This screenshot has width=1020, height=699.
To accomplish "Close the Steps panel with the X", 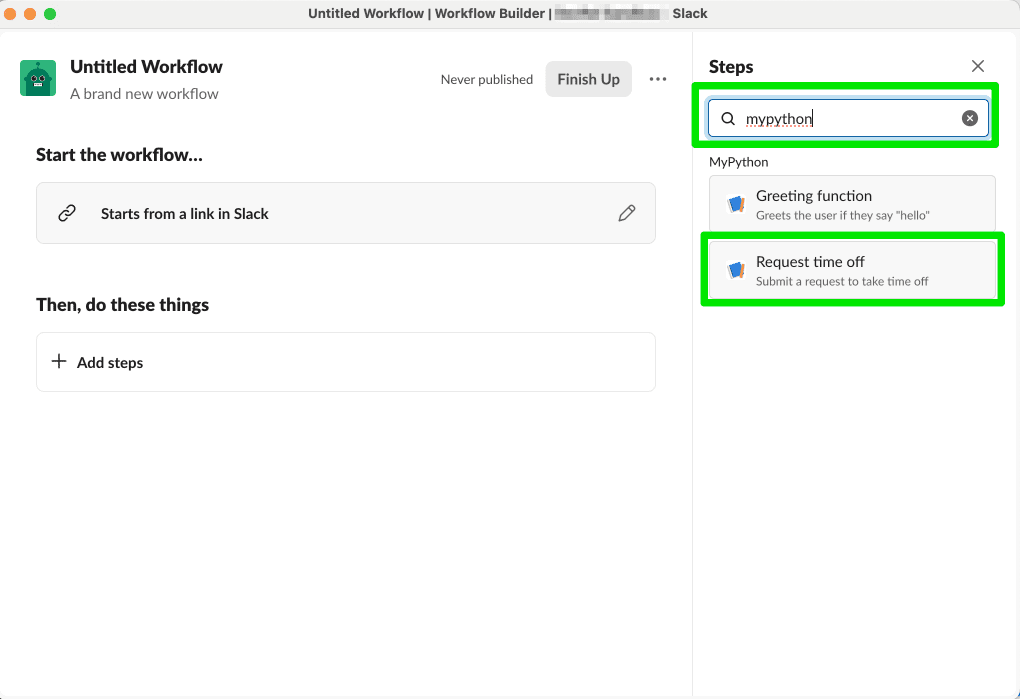I will [x=978, y=66].
